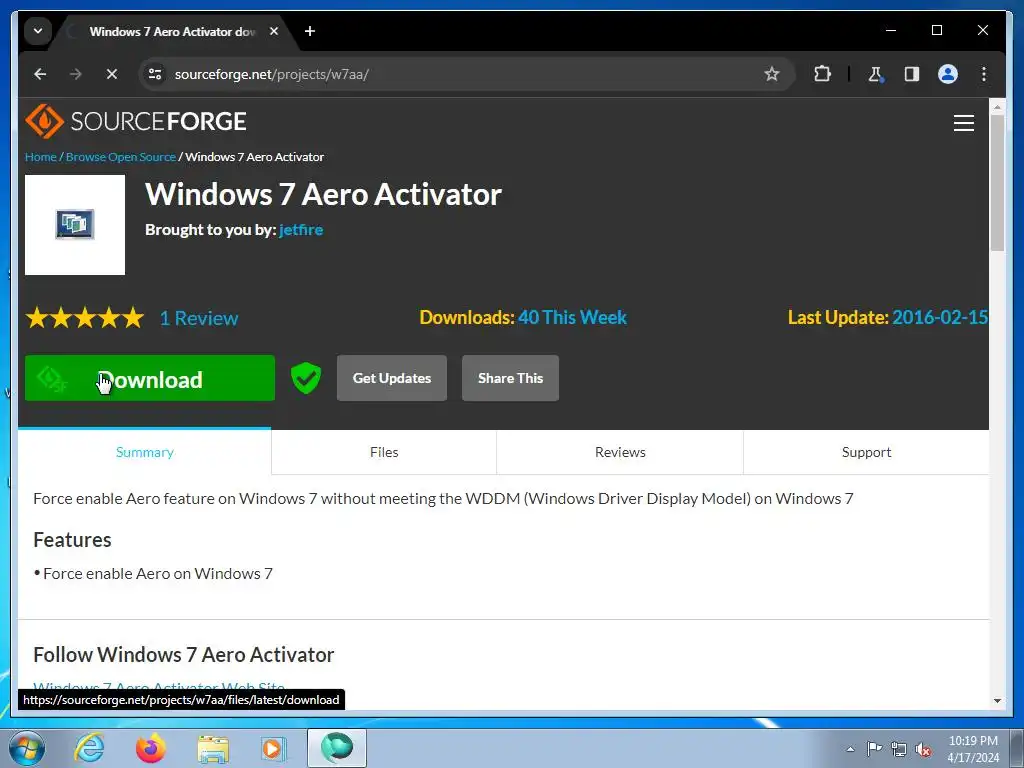The height and width of the screenshot is (768, 1024).
Task: Click 'Follow Windows 7 Aero Activator' heading
Action: 184,654
